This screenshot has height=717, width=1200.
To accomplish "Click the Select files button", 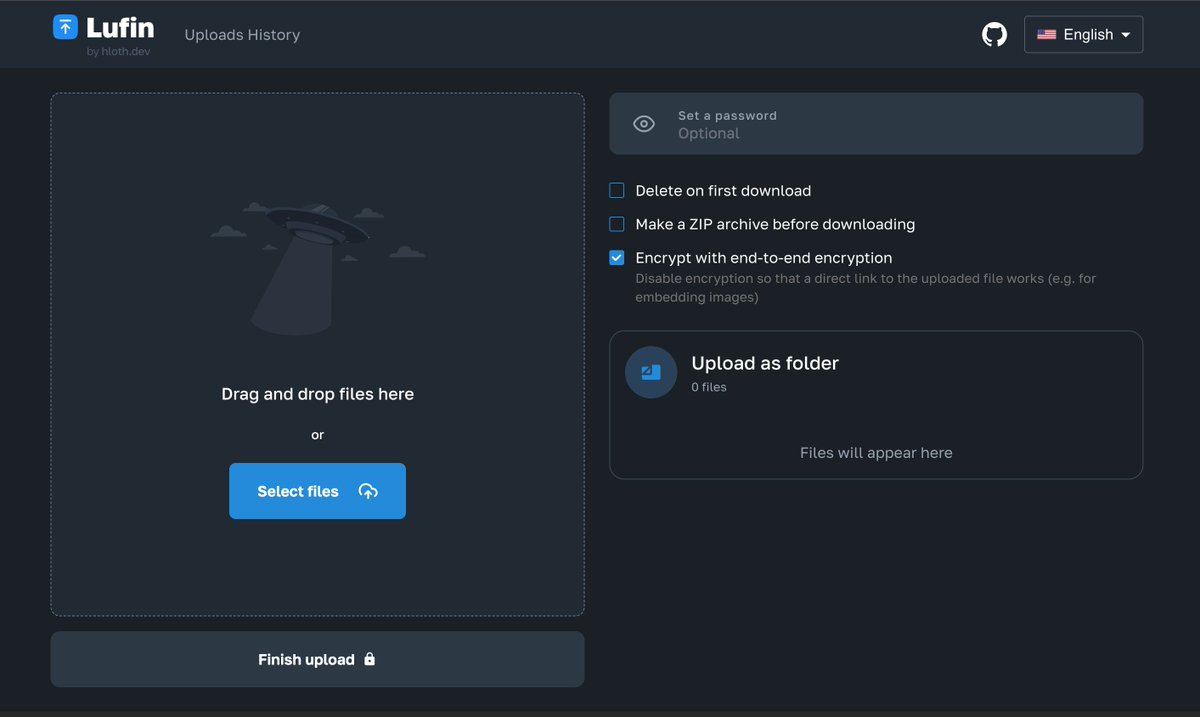I will [317, 491].
